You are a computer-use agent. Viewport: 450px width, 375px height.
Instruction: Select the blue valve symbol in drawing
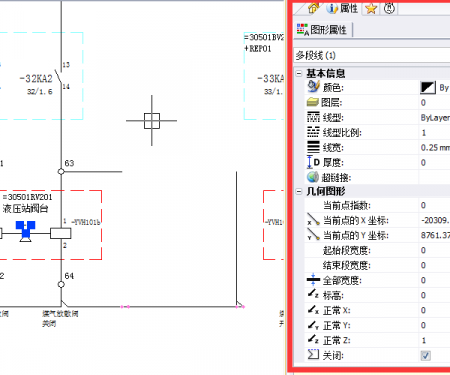26,231
